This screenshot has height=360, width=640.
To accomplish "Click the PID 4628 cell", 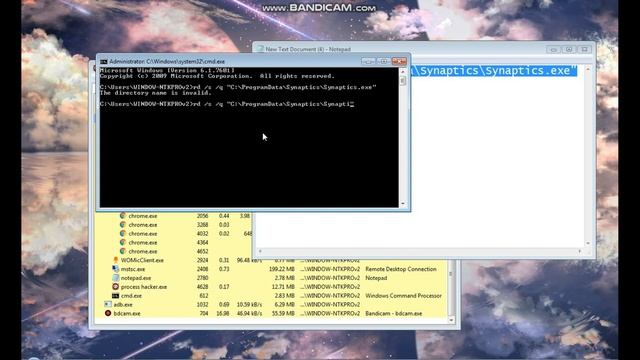I will (202, 287).
